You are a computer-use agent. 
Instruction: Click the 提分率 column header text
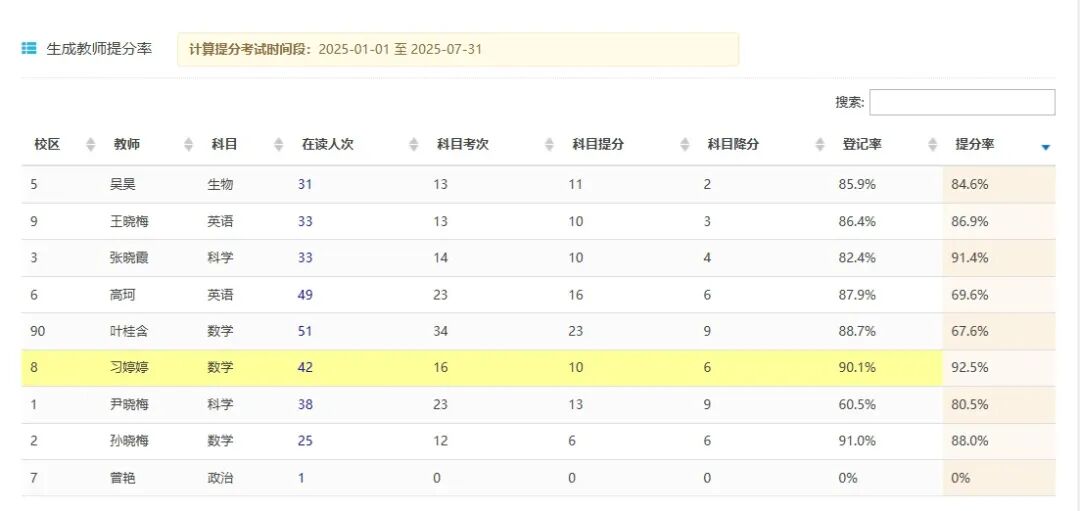click(x=974, y=144)
